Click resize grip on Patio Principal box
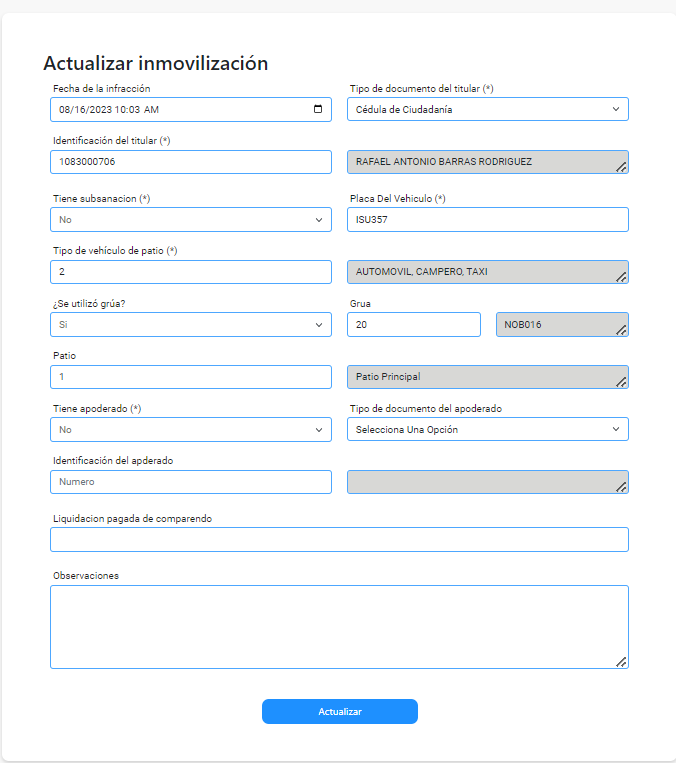 tap(621, 382)
